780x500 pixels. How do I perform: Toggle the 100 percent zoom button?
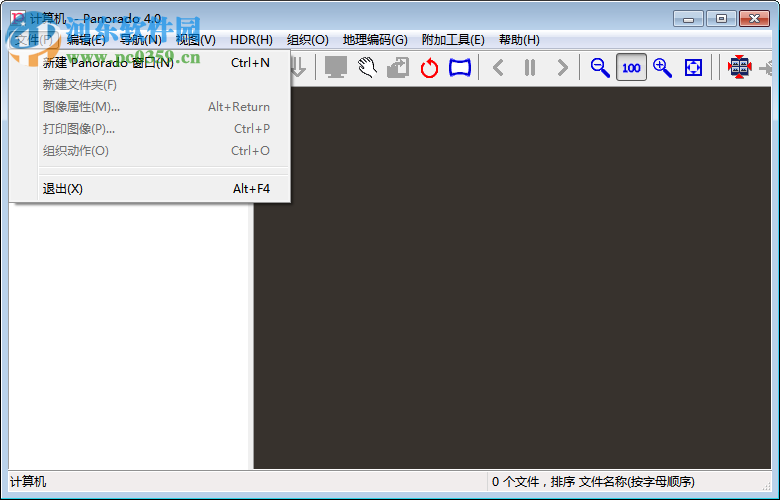pos(631,67)
